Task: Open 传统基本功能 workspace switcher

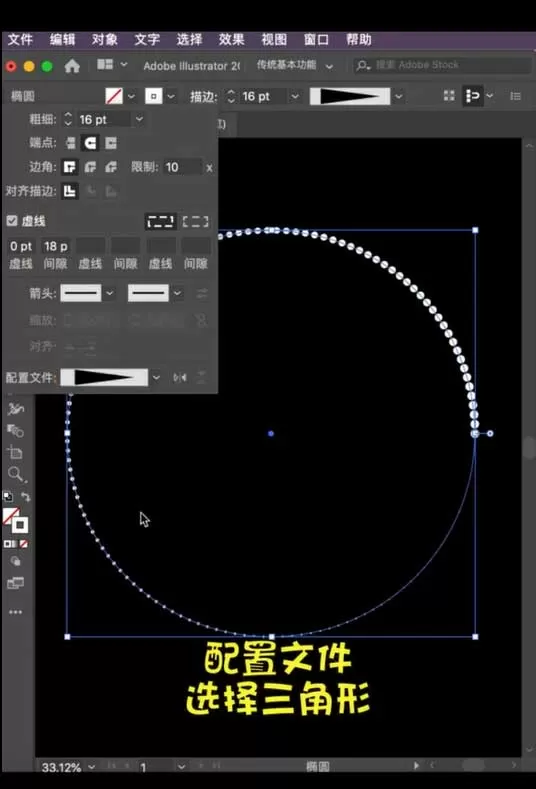Action: point(294,65)
